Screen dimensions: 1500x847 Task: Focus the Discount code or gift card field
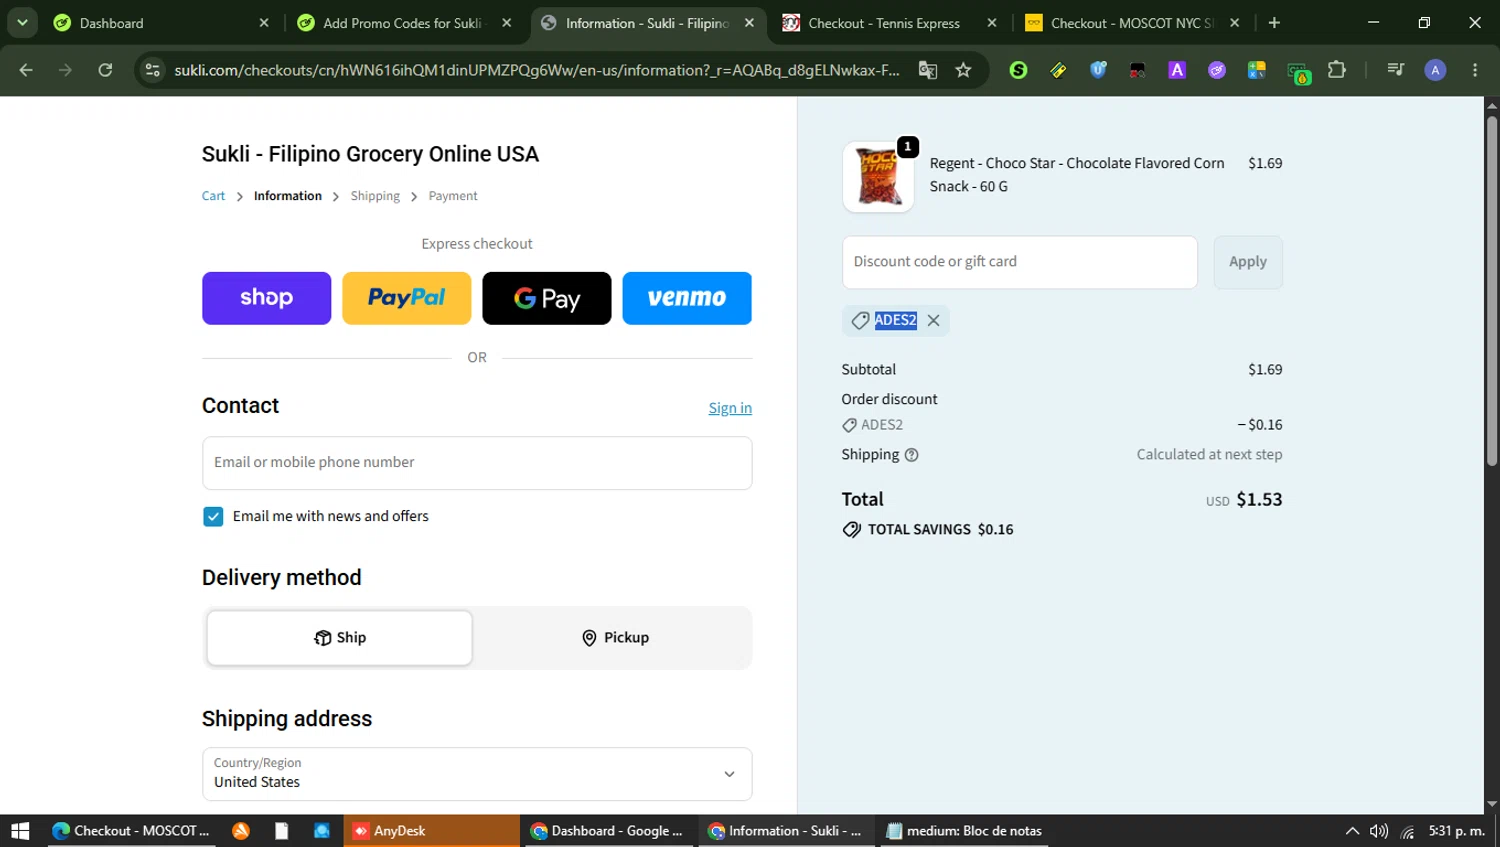tap(1019, 262)
